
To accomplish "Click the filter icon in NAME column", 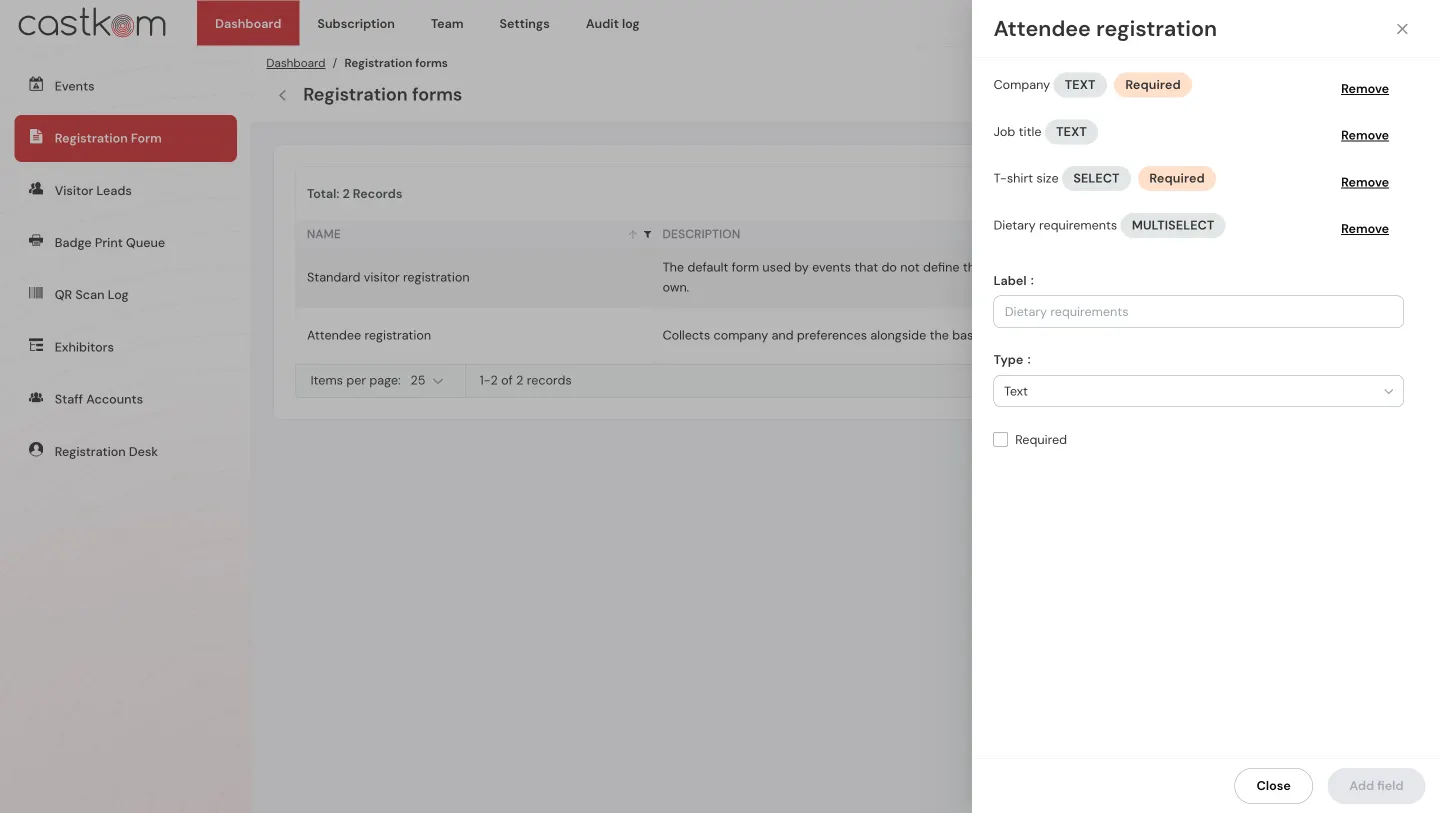I will [647, 234].
